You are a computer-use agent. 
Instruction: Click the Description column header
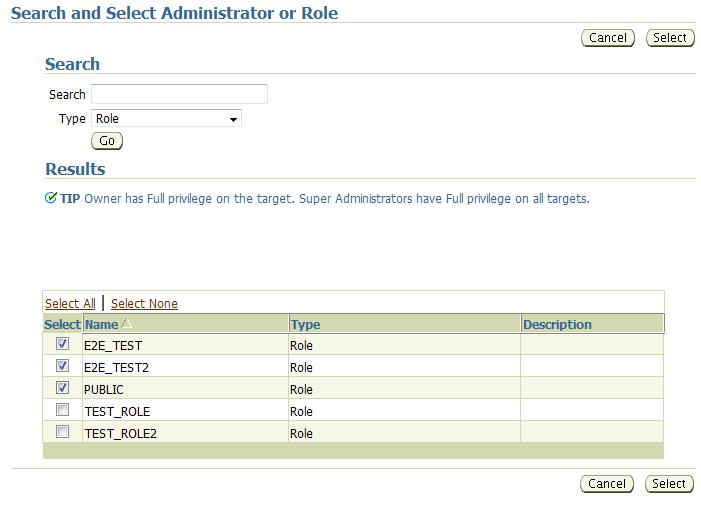(x=557, y=325)
